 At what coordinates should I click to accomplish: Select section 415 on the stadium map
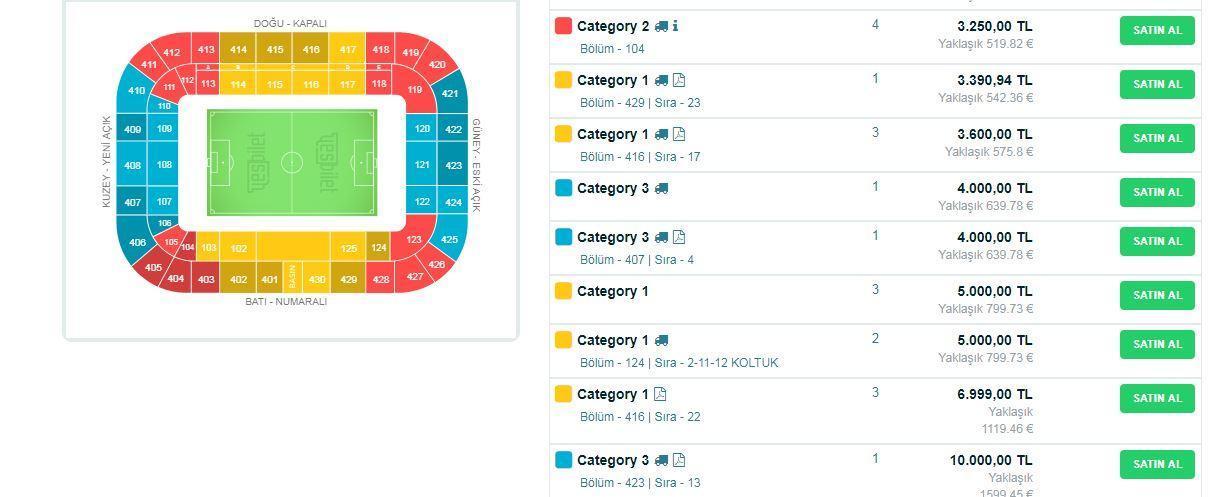point(275,49)
